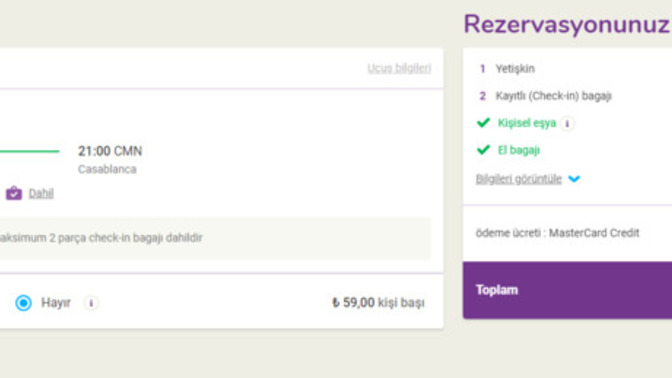
Task: Click the info icon next to Kişisel eşya
Action: 567,123
